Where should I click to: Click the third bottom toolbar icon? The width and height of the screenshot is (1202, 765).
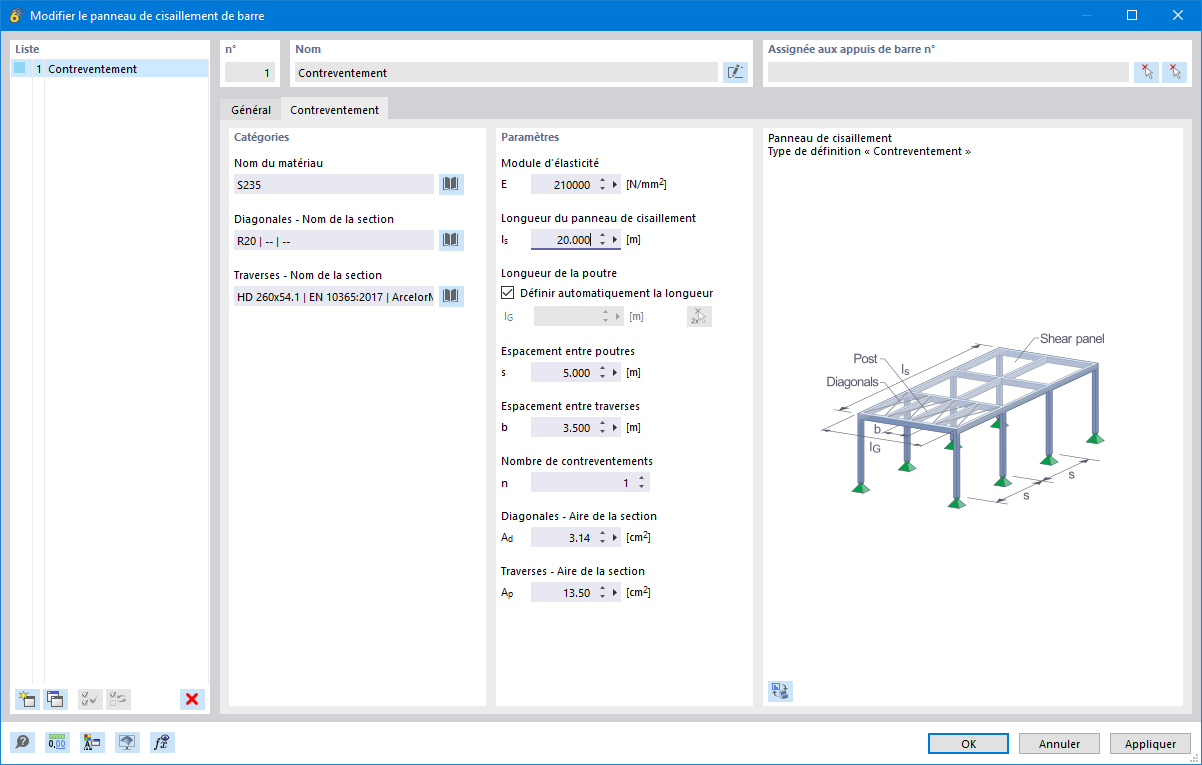pyautogui.click(x=92, y=742)
